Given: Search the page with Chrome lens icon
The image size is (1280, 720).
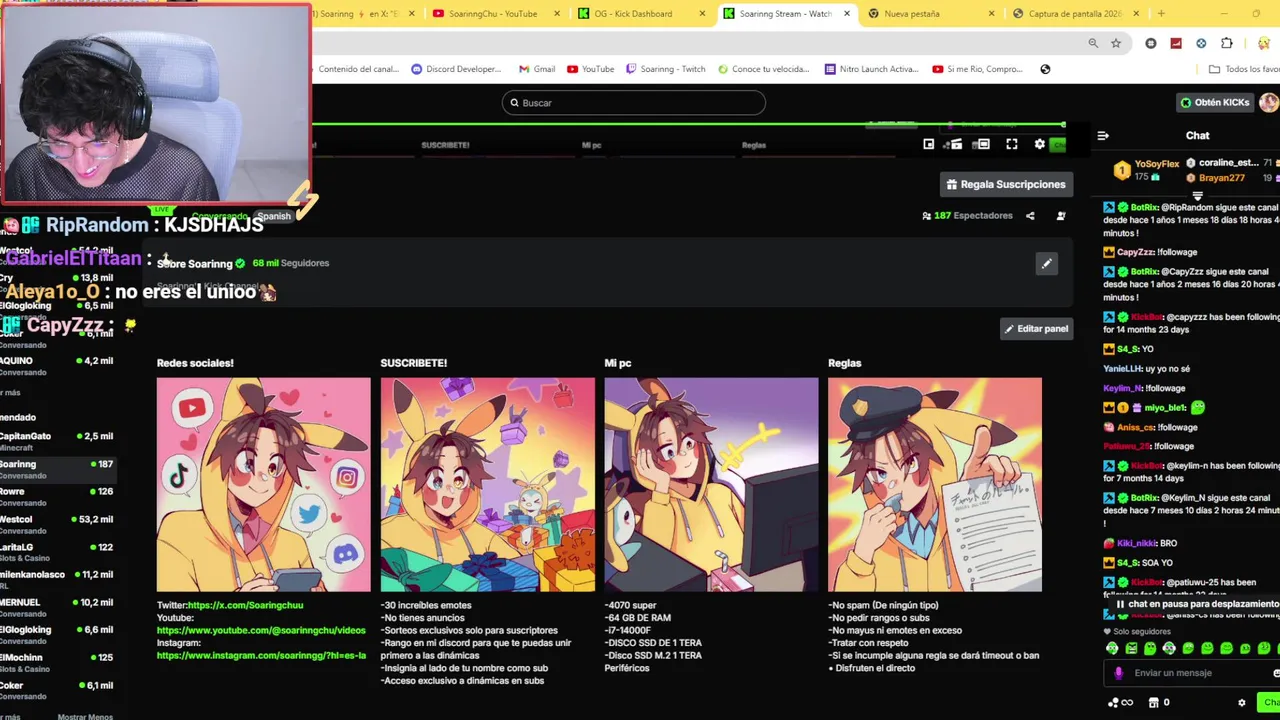Looking at the screenshot, I should tap(1093, 43).
